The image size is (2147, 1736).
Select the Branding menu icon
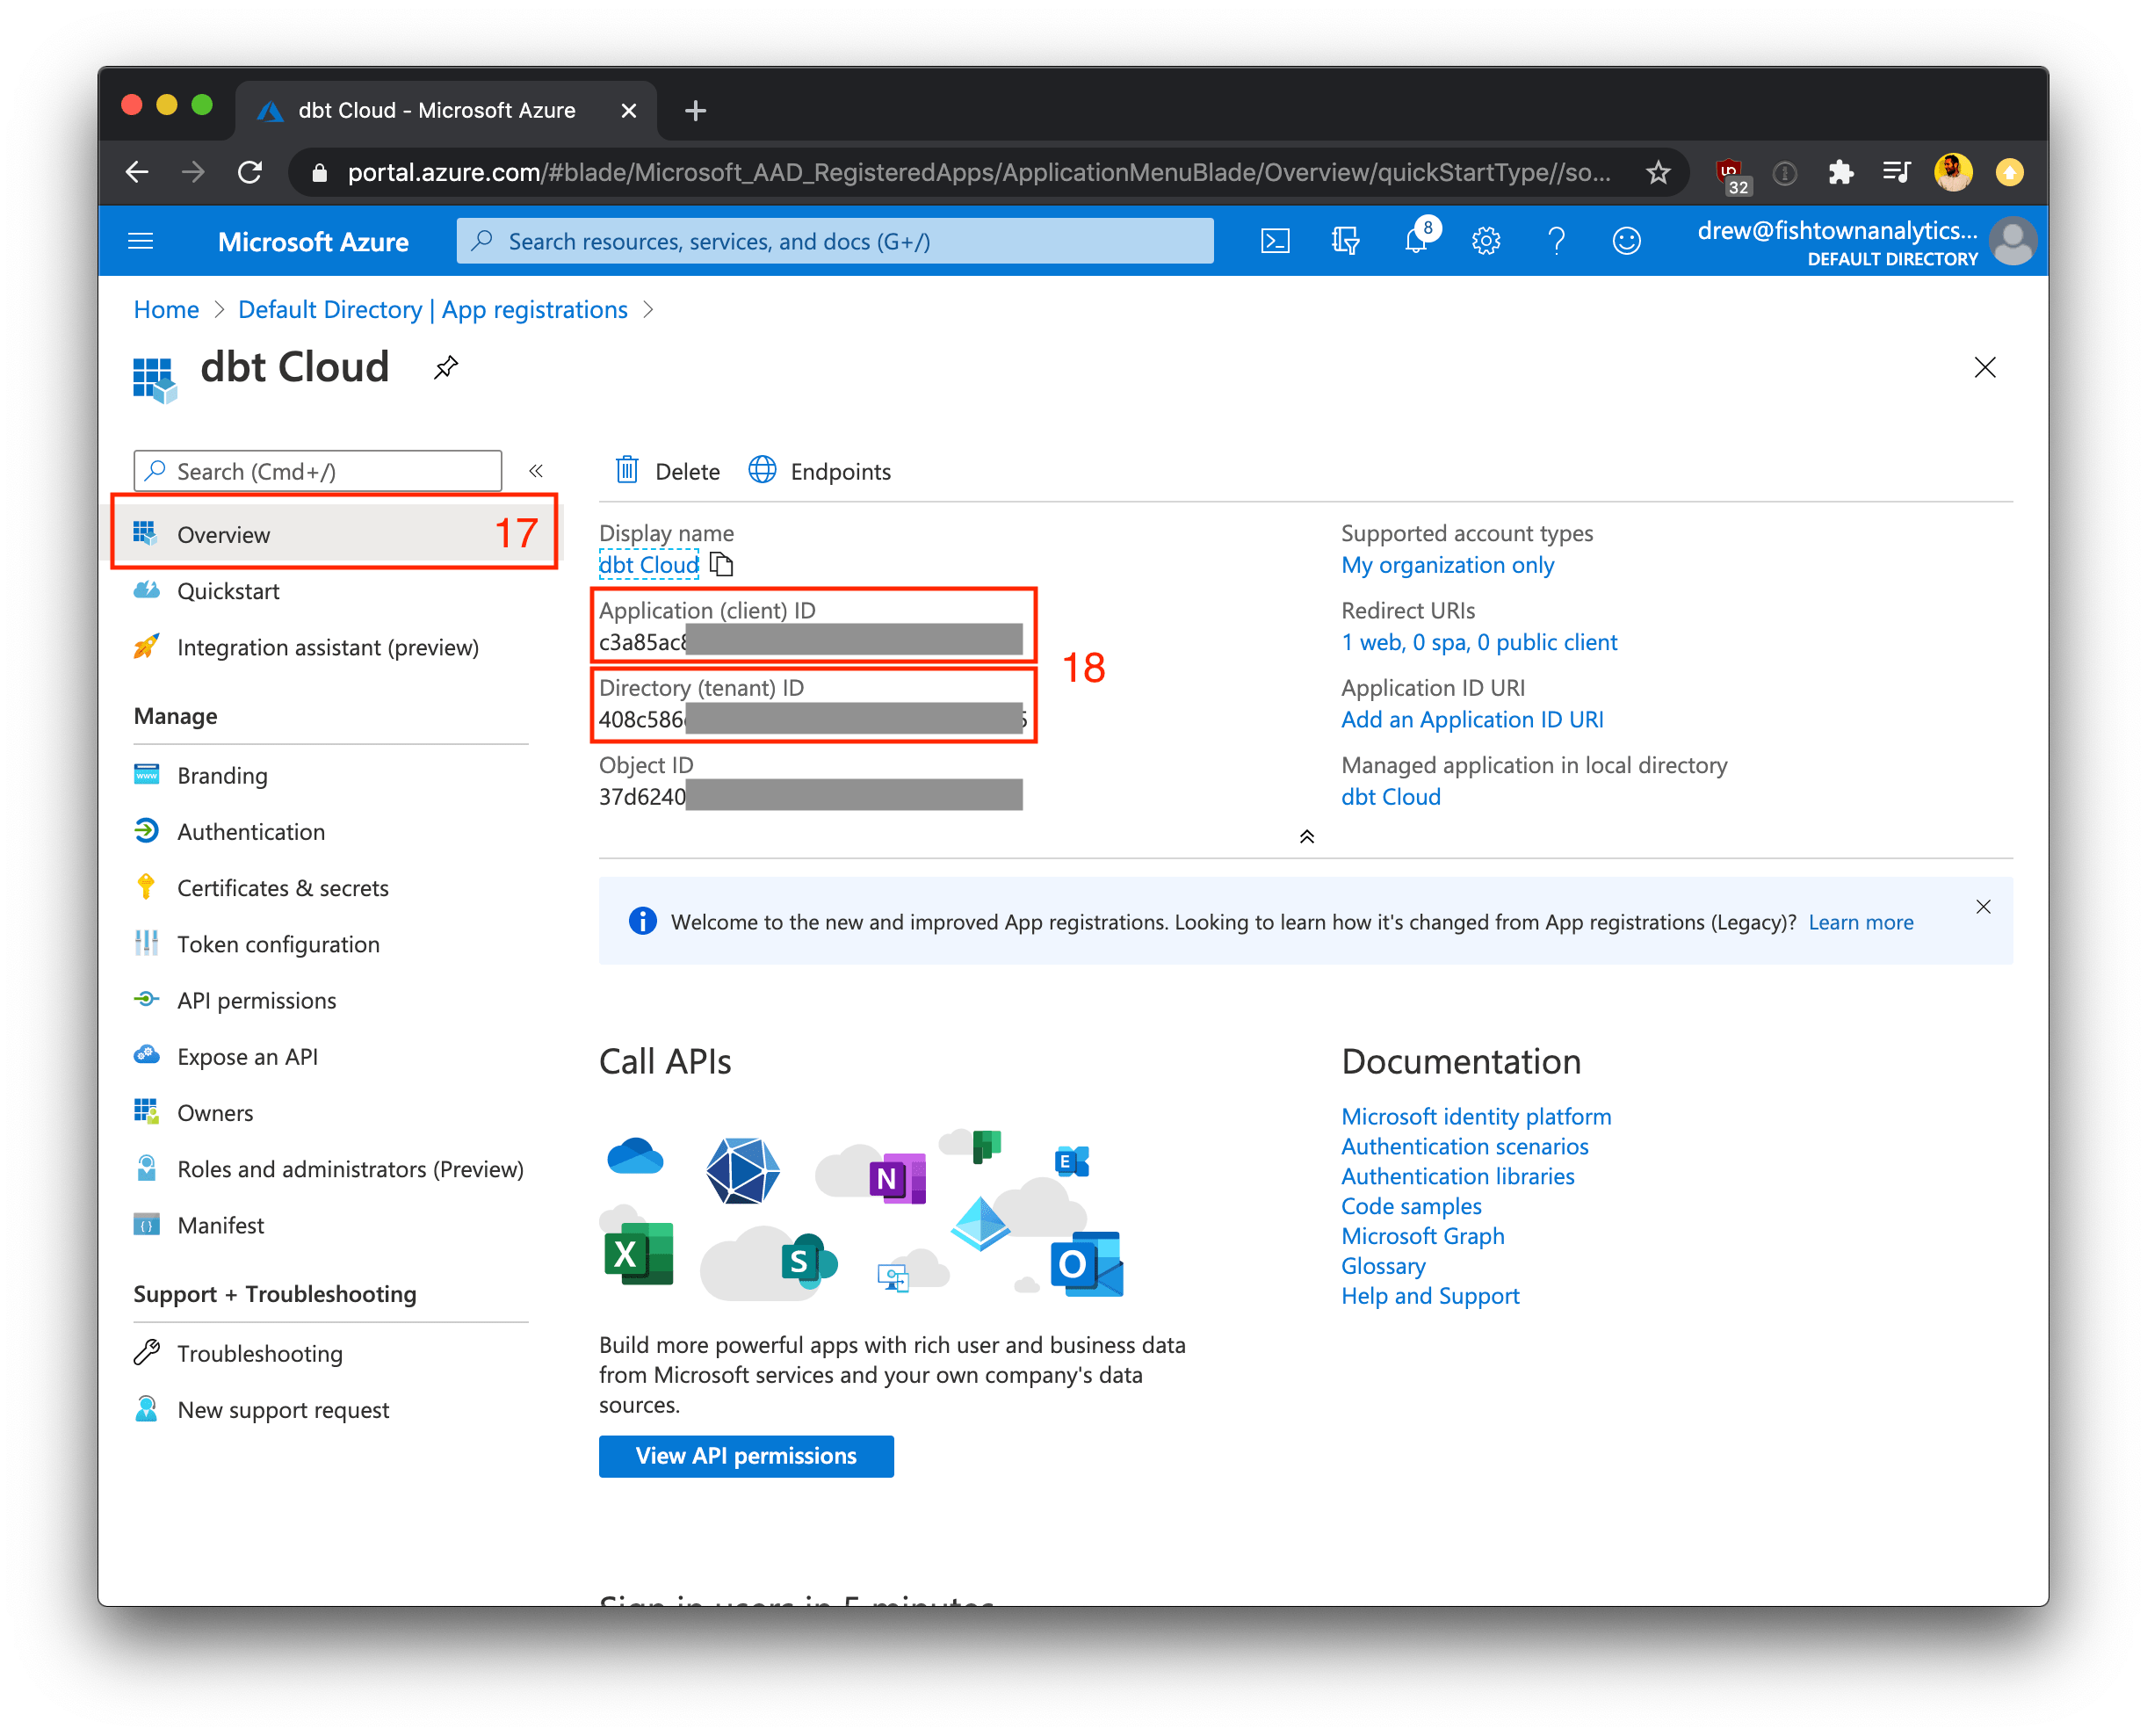click(147, 774)
